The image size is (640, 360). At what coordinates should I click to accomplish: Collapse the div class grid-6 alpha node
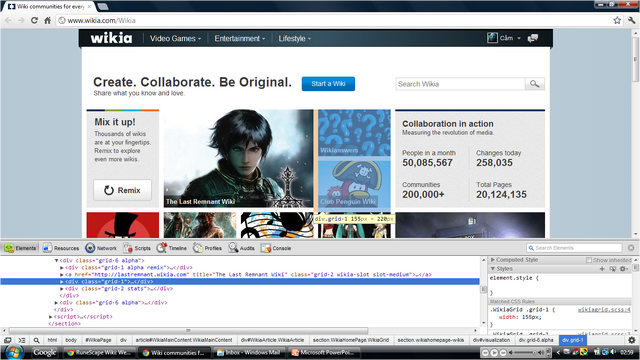point(56,260)
